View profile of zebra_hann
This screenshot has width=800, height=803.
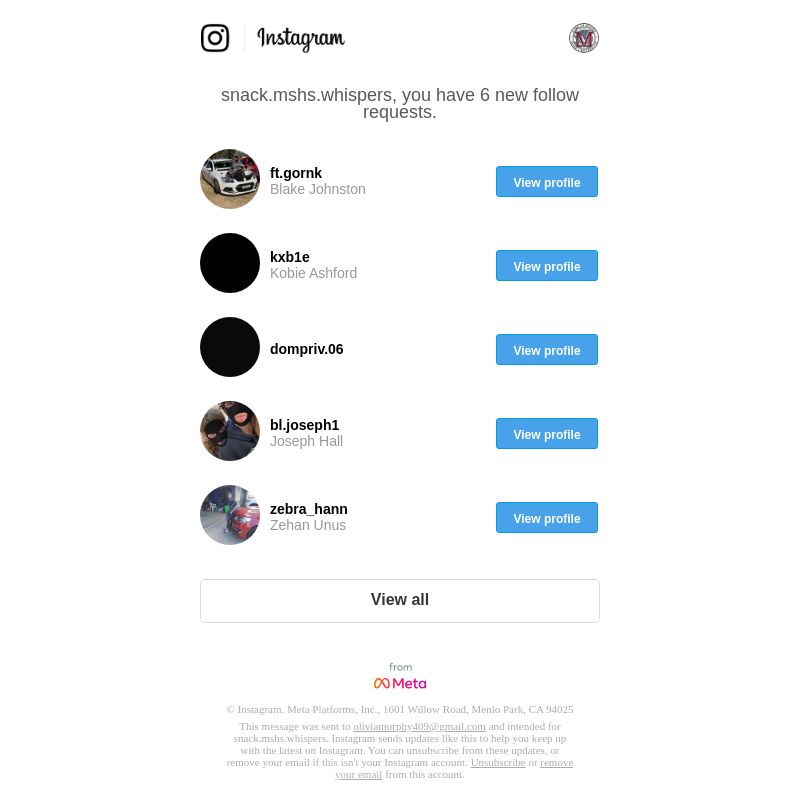coord(546,517)
